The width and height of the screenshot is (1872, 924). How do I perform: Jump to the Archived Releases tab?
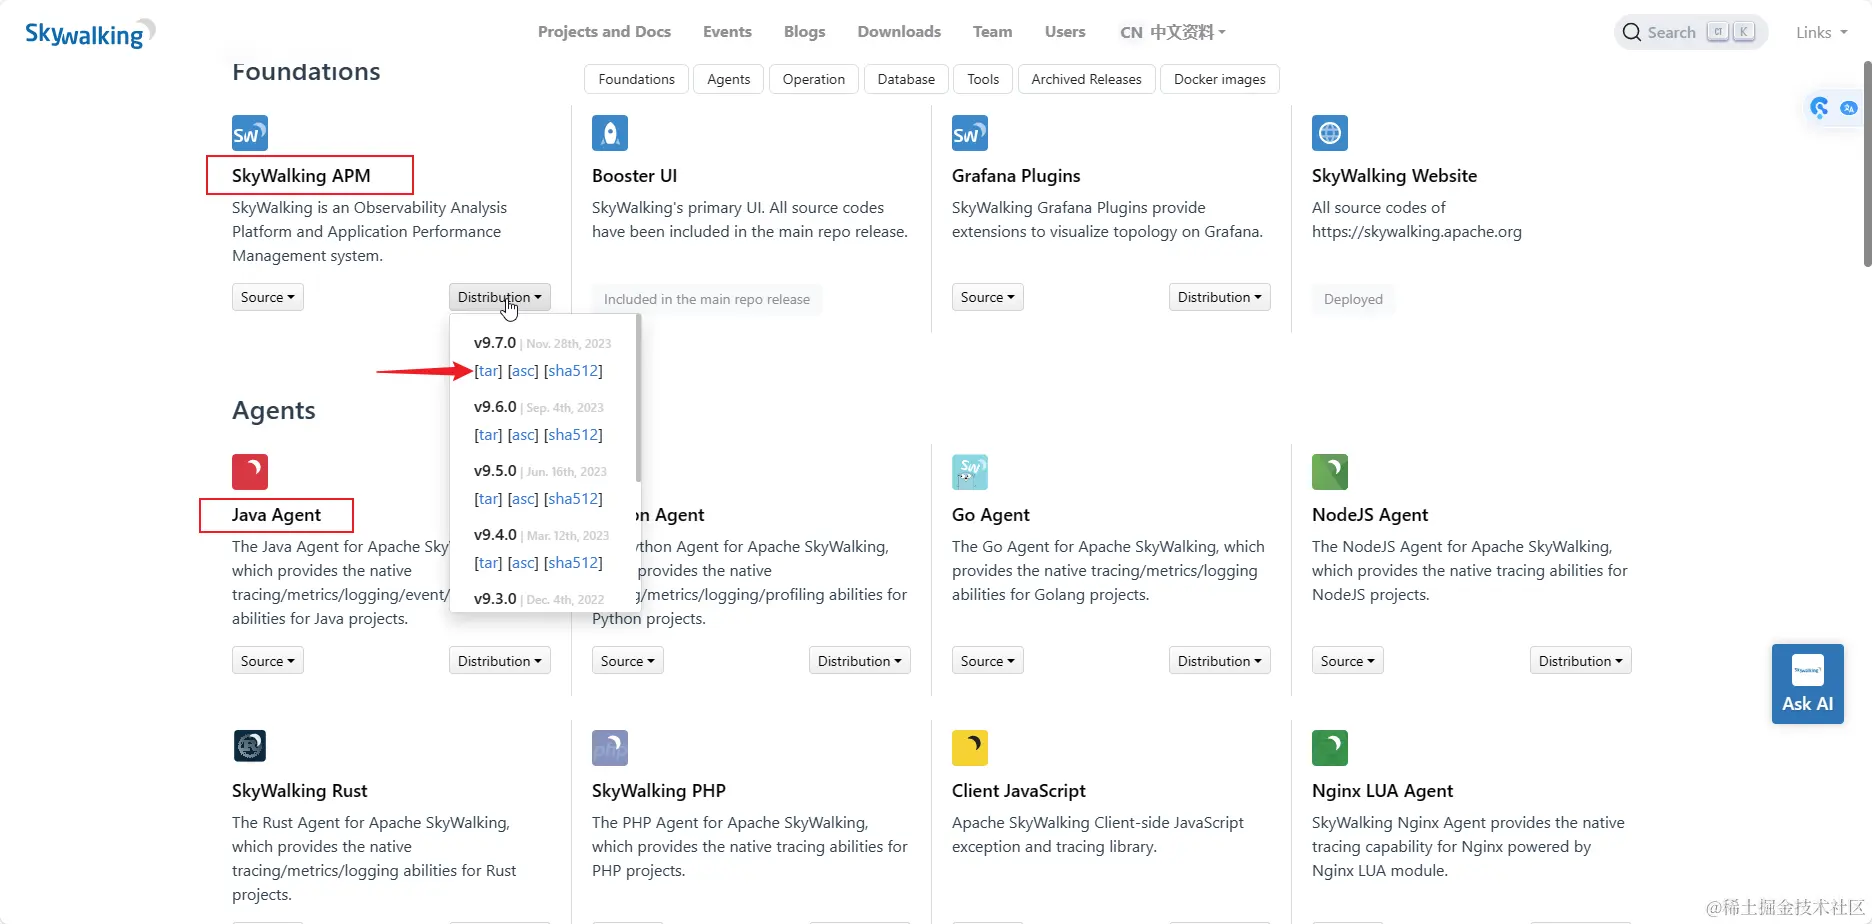[x=1086, y=79]
